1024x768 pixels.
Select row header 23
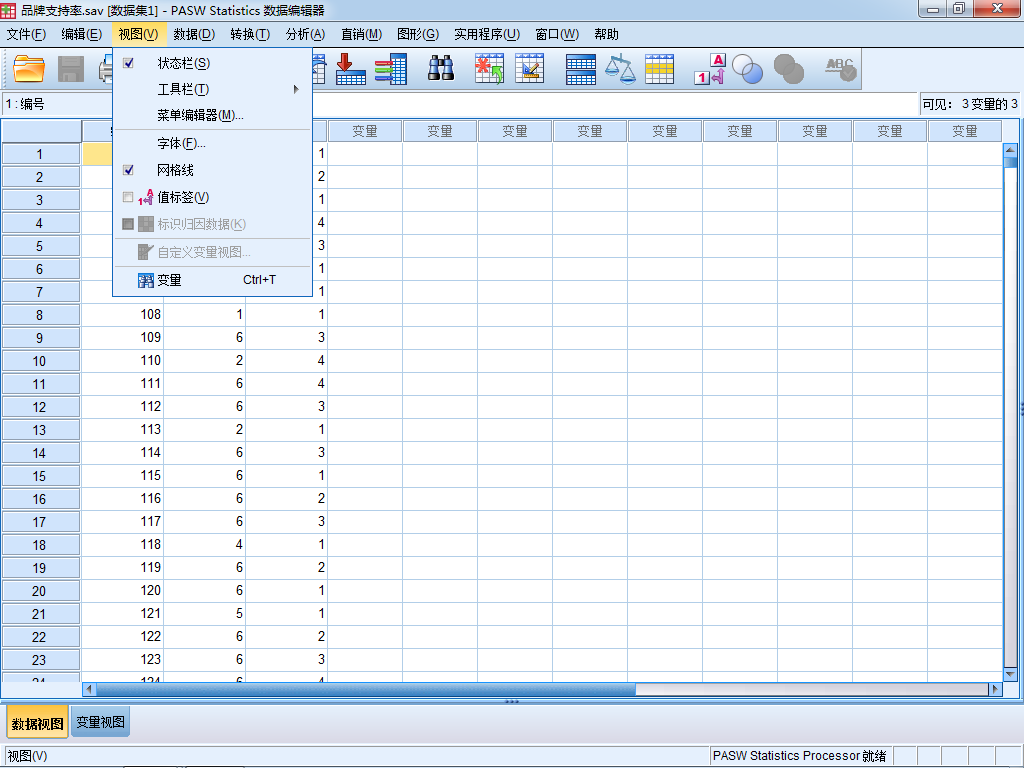(x=40, y=660)
